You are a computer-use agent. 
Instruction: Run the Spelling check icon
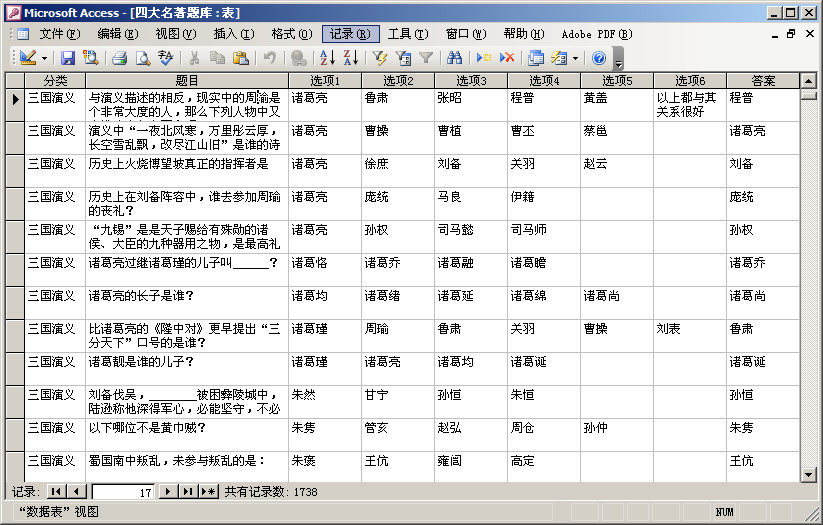click(x=165, y=57)
